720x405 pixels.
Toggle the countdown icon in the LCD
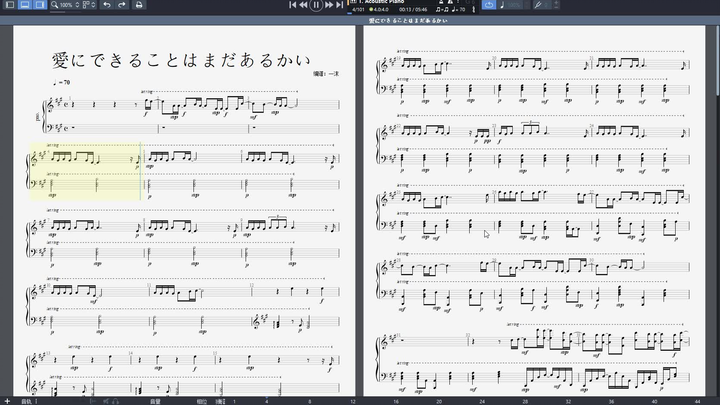441,2
